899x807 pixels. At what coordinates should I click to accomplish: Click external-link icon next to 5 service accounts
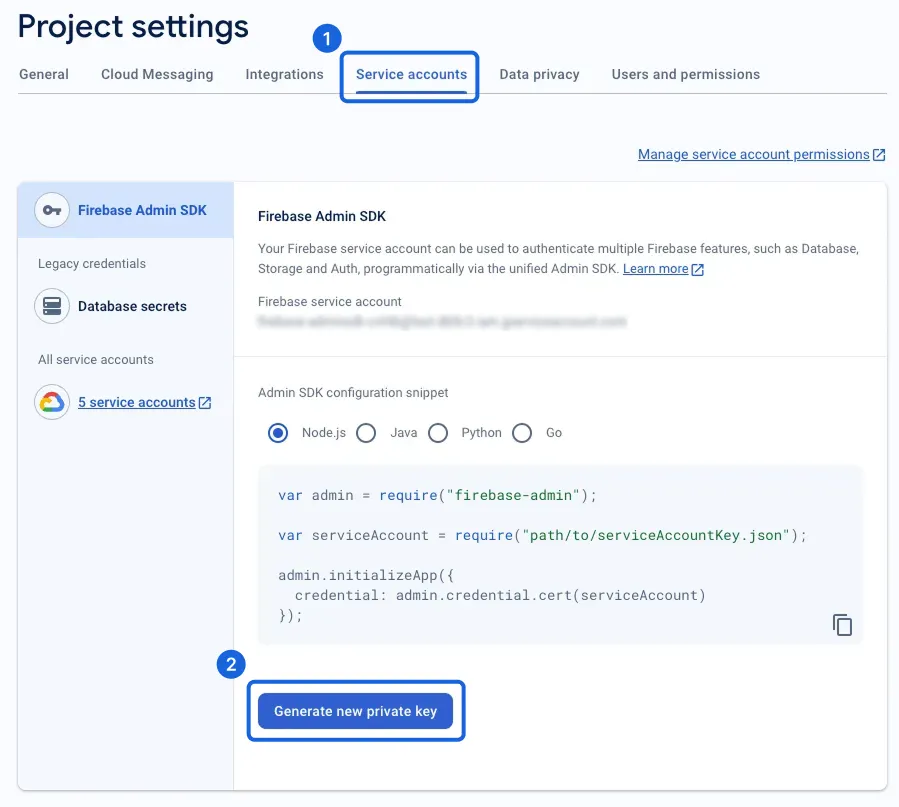(205, 403)
